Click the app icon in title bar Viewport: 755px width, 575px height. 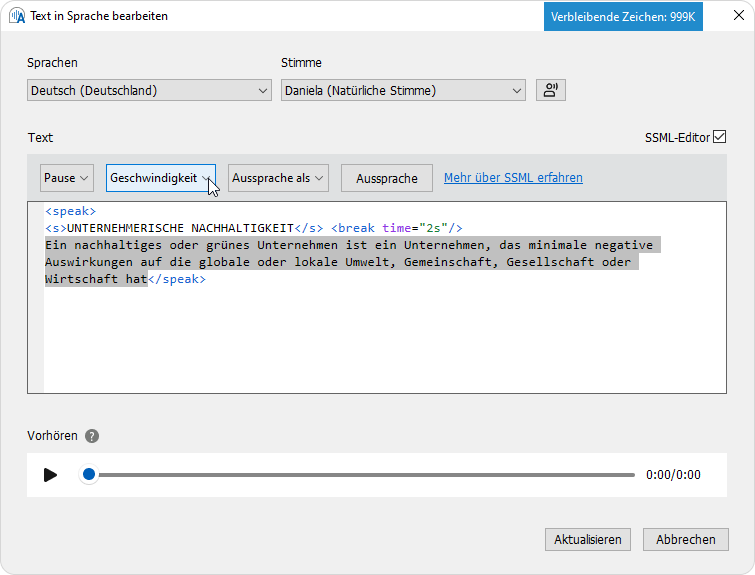click(x=16, y=16)
